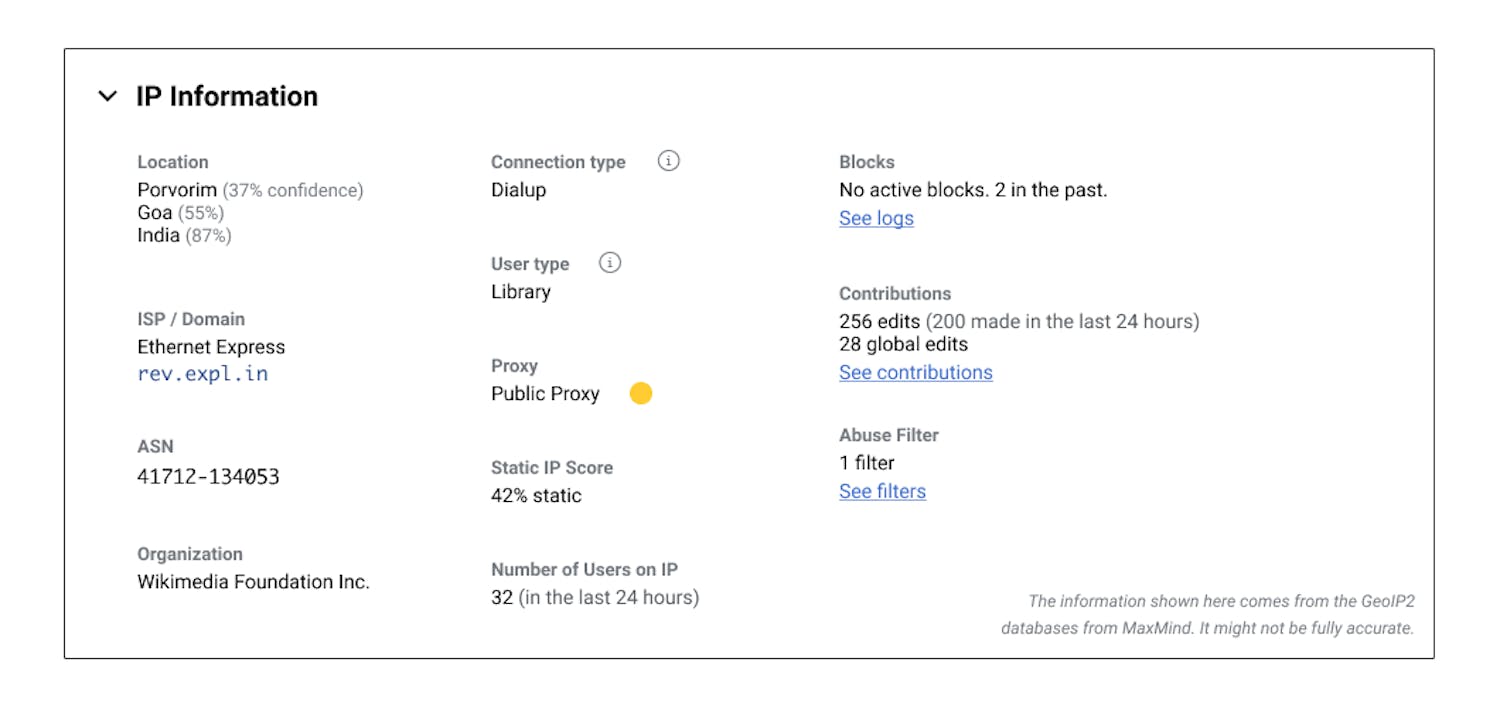The width and height of the screenshot is (1500, 706).
Task: Open the See filters link
Action: [882, 491]
